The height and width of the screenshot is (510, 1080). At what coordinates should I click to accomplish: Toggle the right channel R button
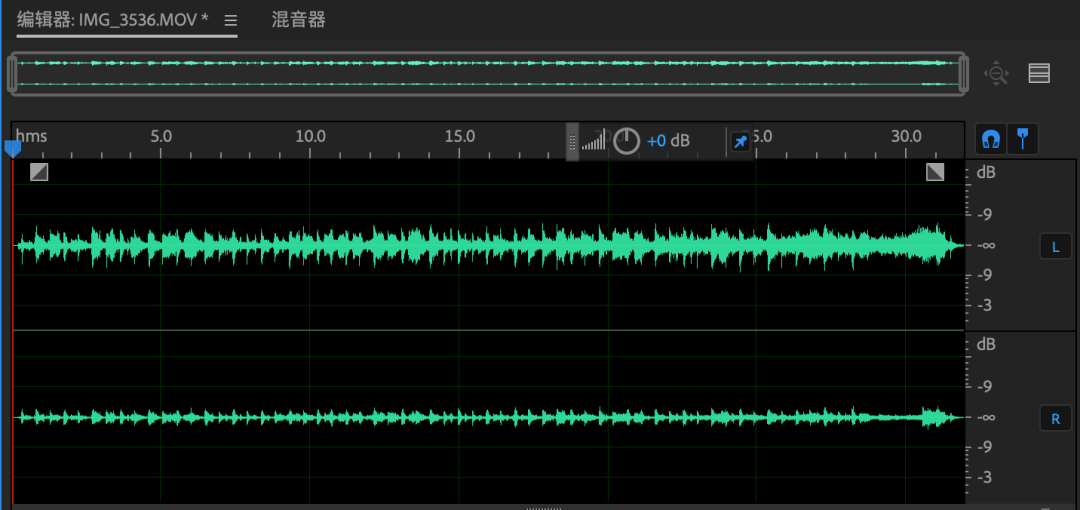[x=1055, y=418]
